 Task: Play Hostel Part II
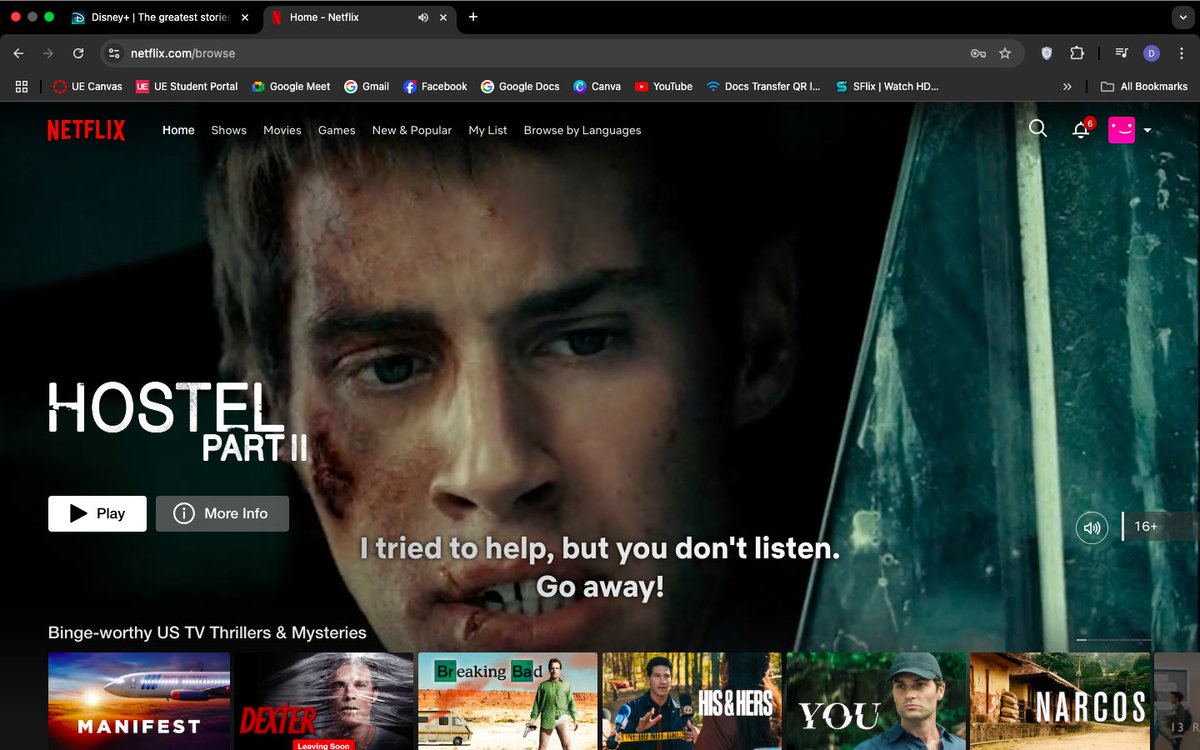coord(97,514)
